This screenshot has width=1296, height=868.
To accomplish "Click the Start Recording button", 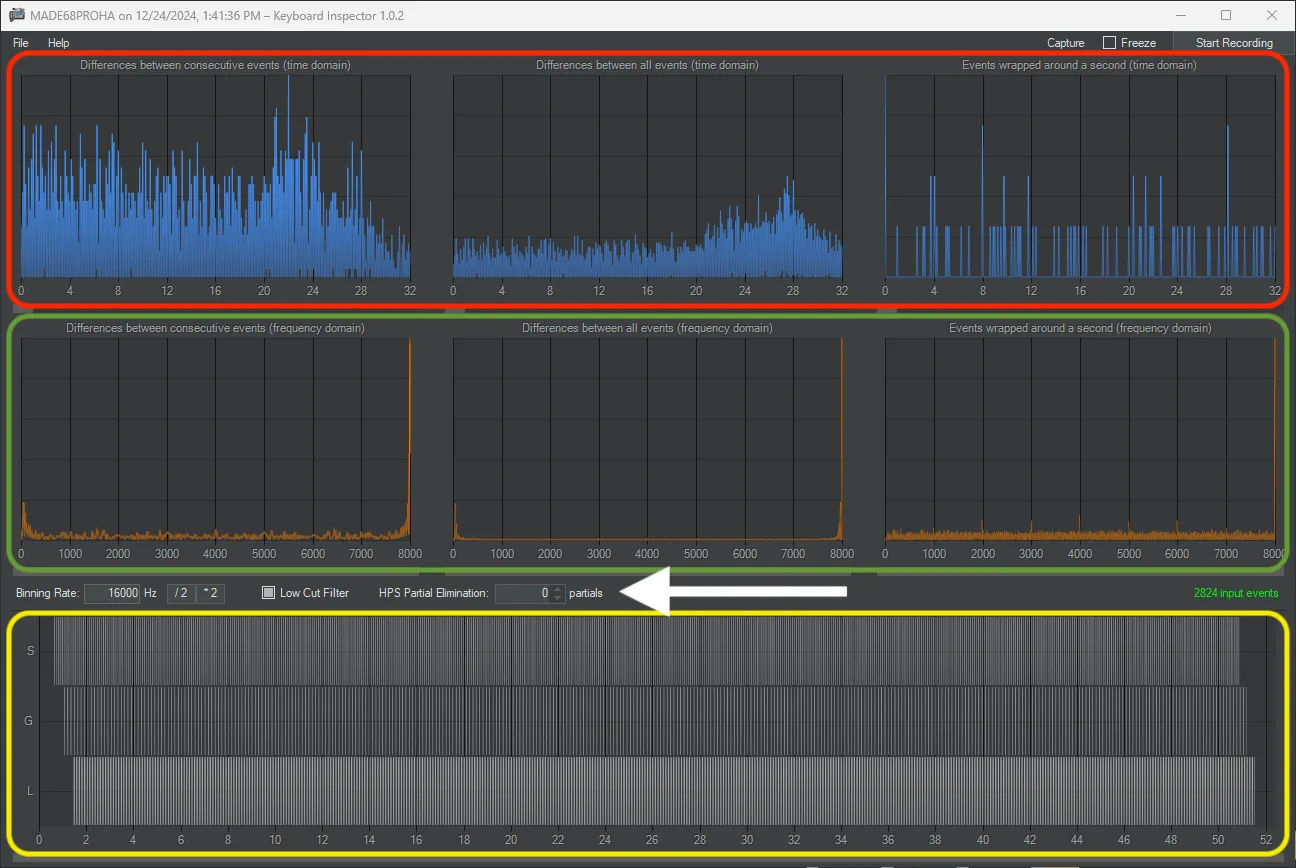I will [1234, 43].
